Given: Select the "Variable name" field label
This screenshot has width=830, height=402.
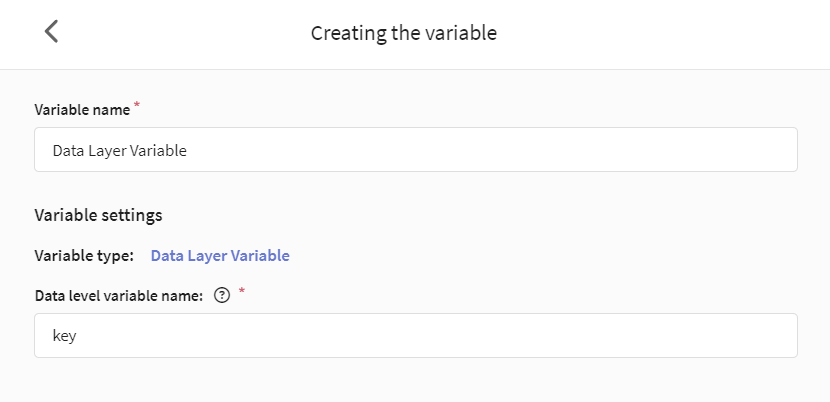Looking at the screenshot, I should pyautogui.click(x=82, y=110).
